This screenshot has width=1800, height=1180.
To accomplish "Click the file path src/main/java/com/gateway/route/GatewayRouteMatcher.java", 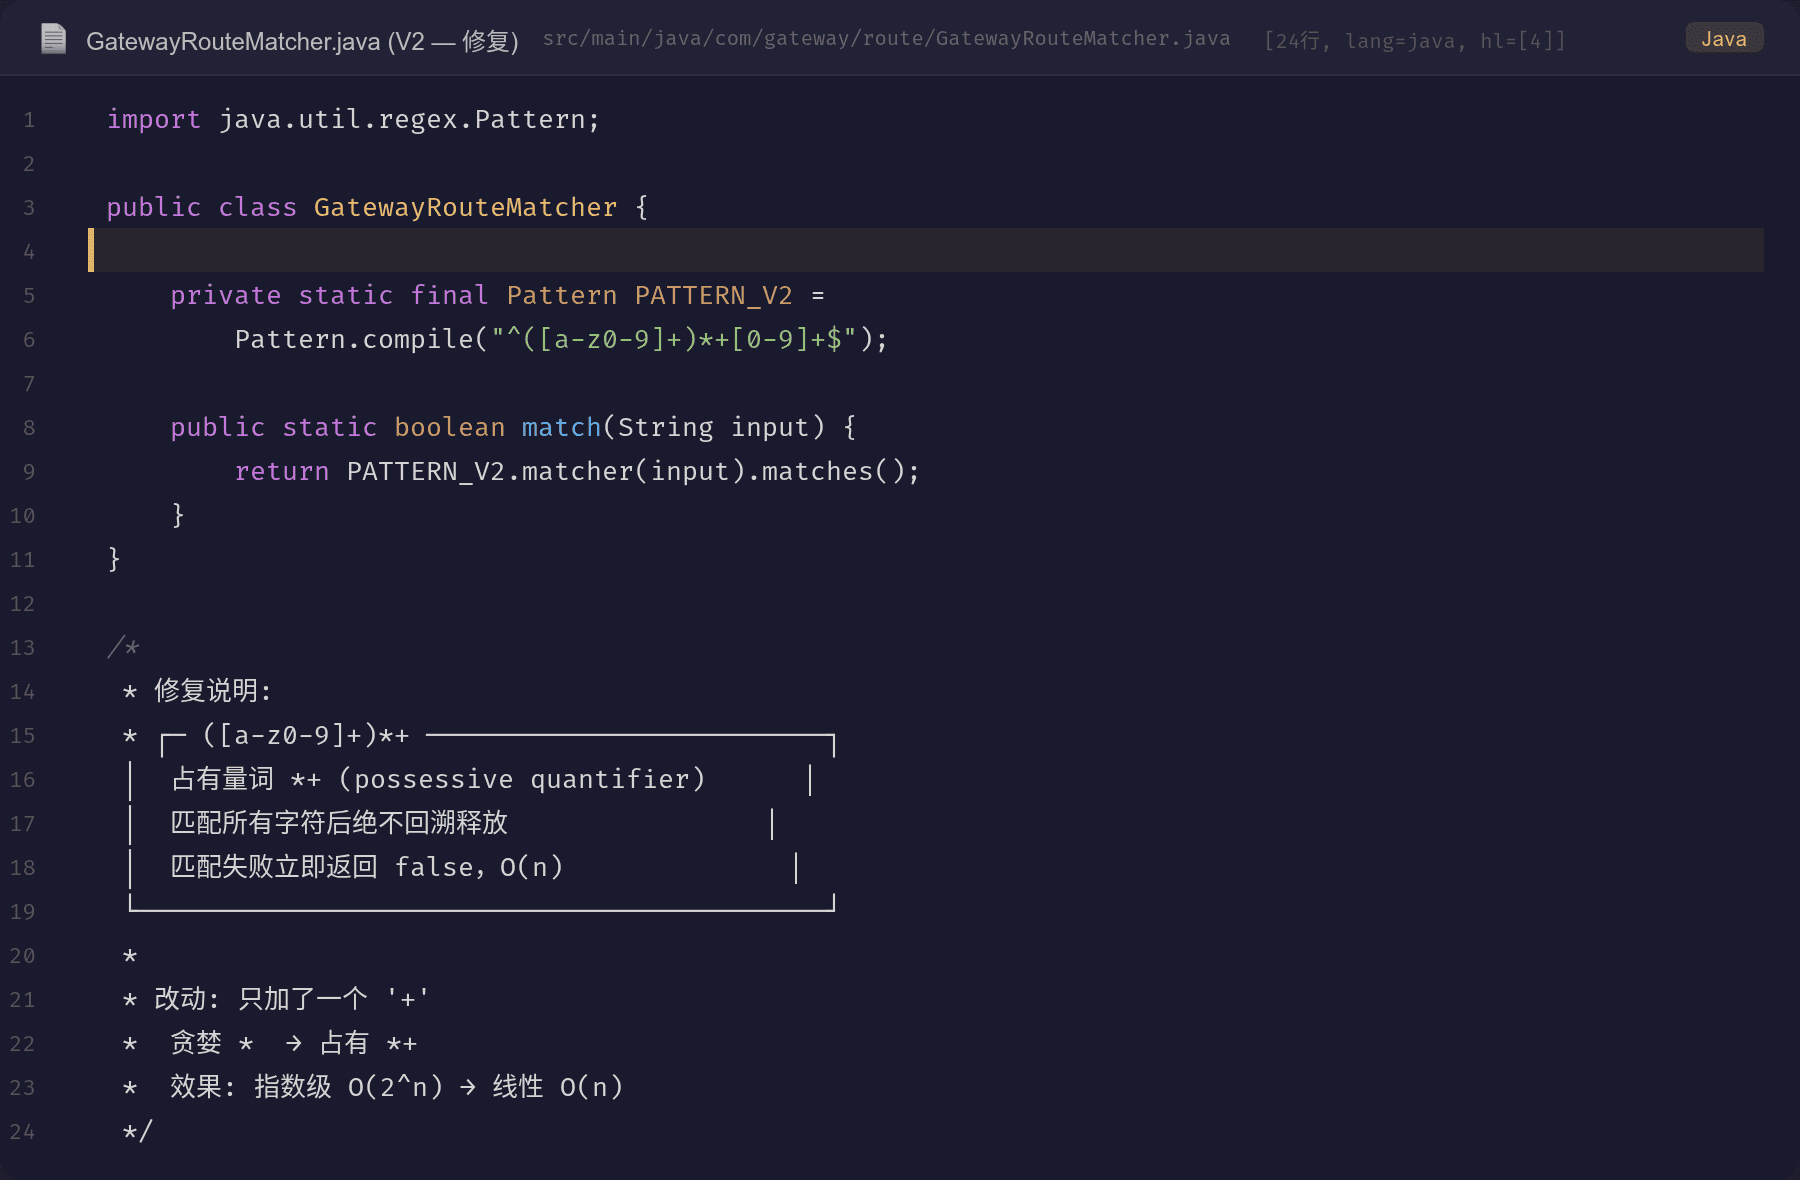I will pyautogui.click(x=886, y=39).
